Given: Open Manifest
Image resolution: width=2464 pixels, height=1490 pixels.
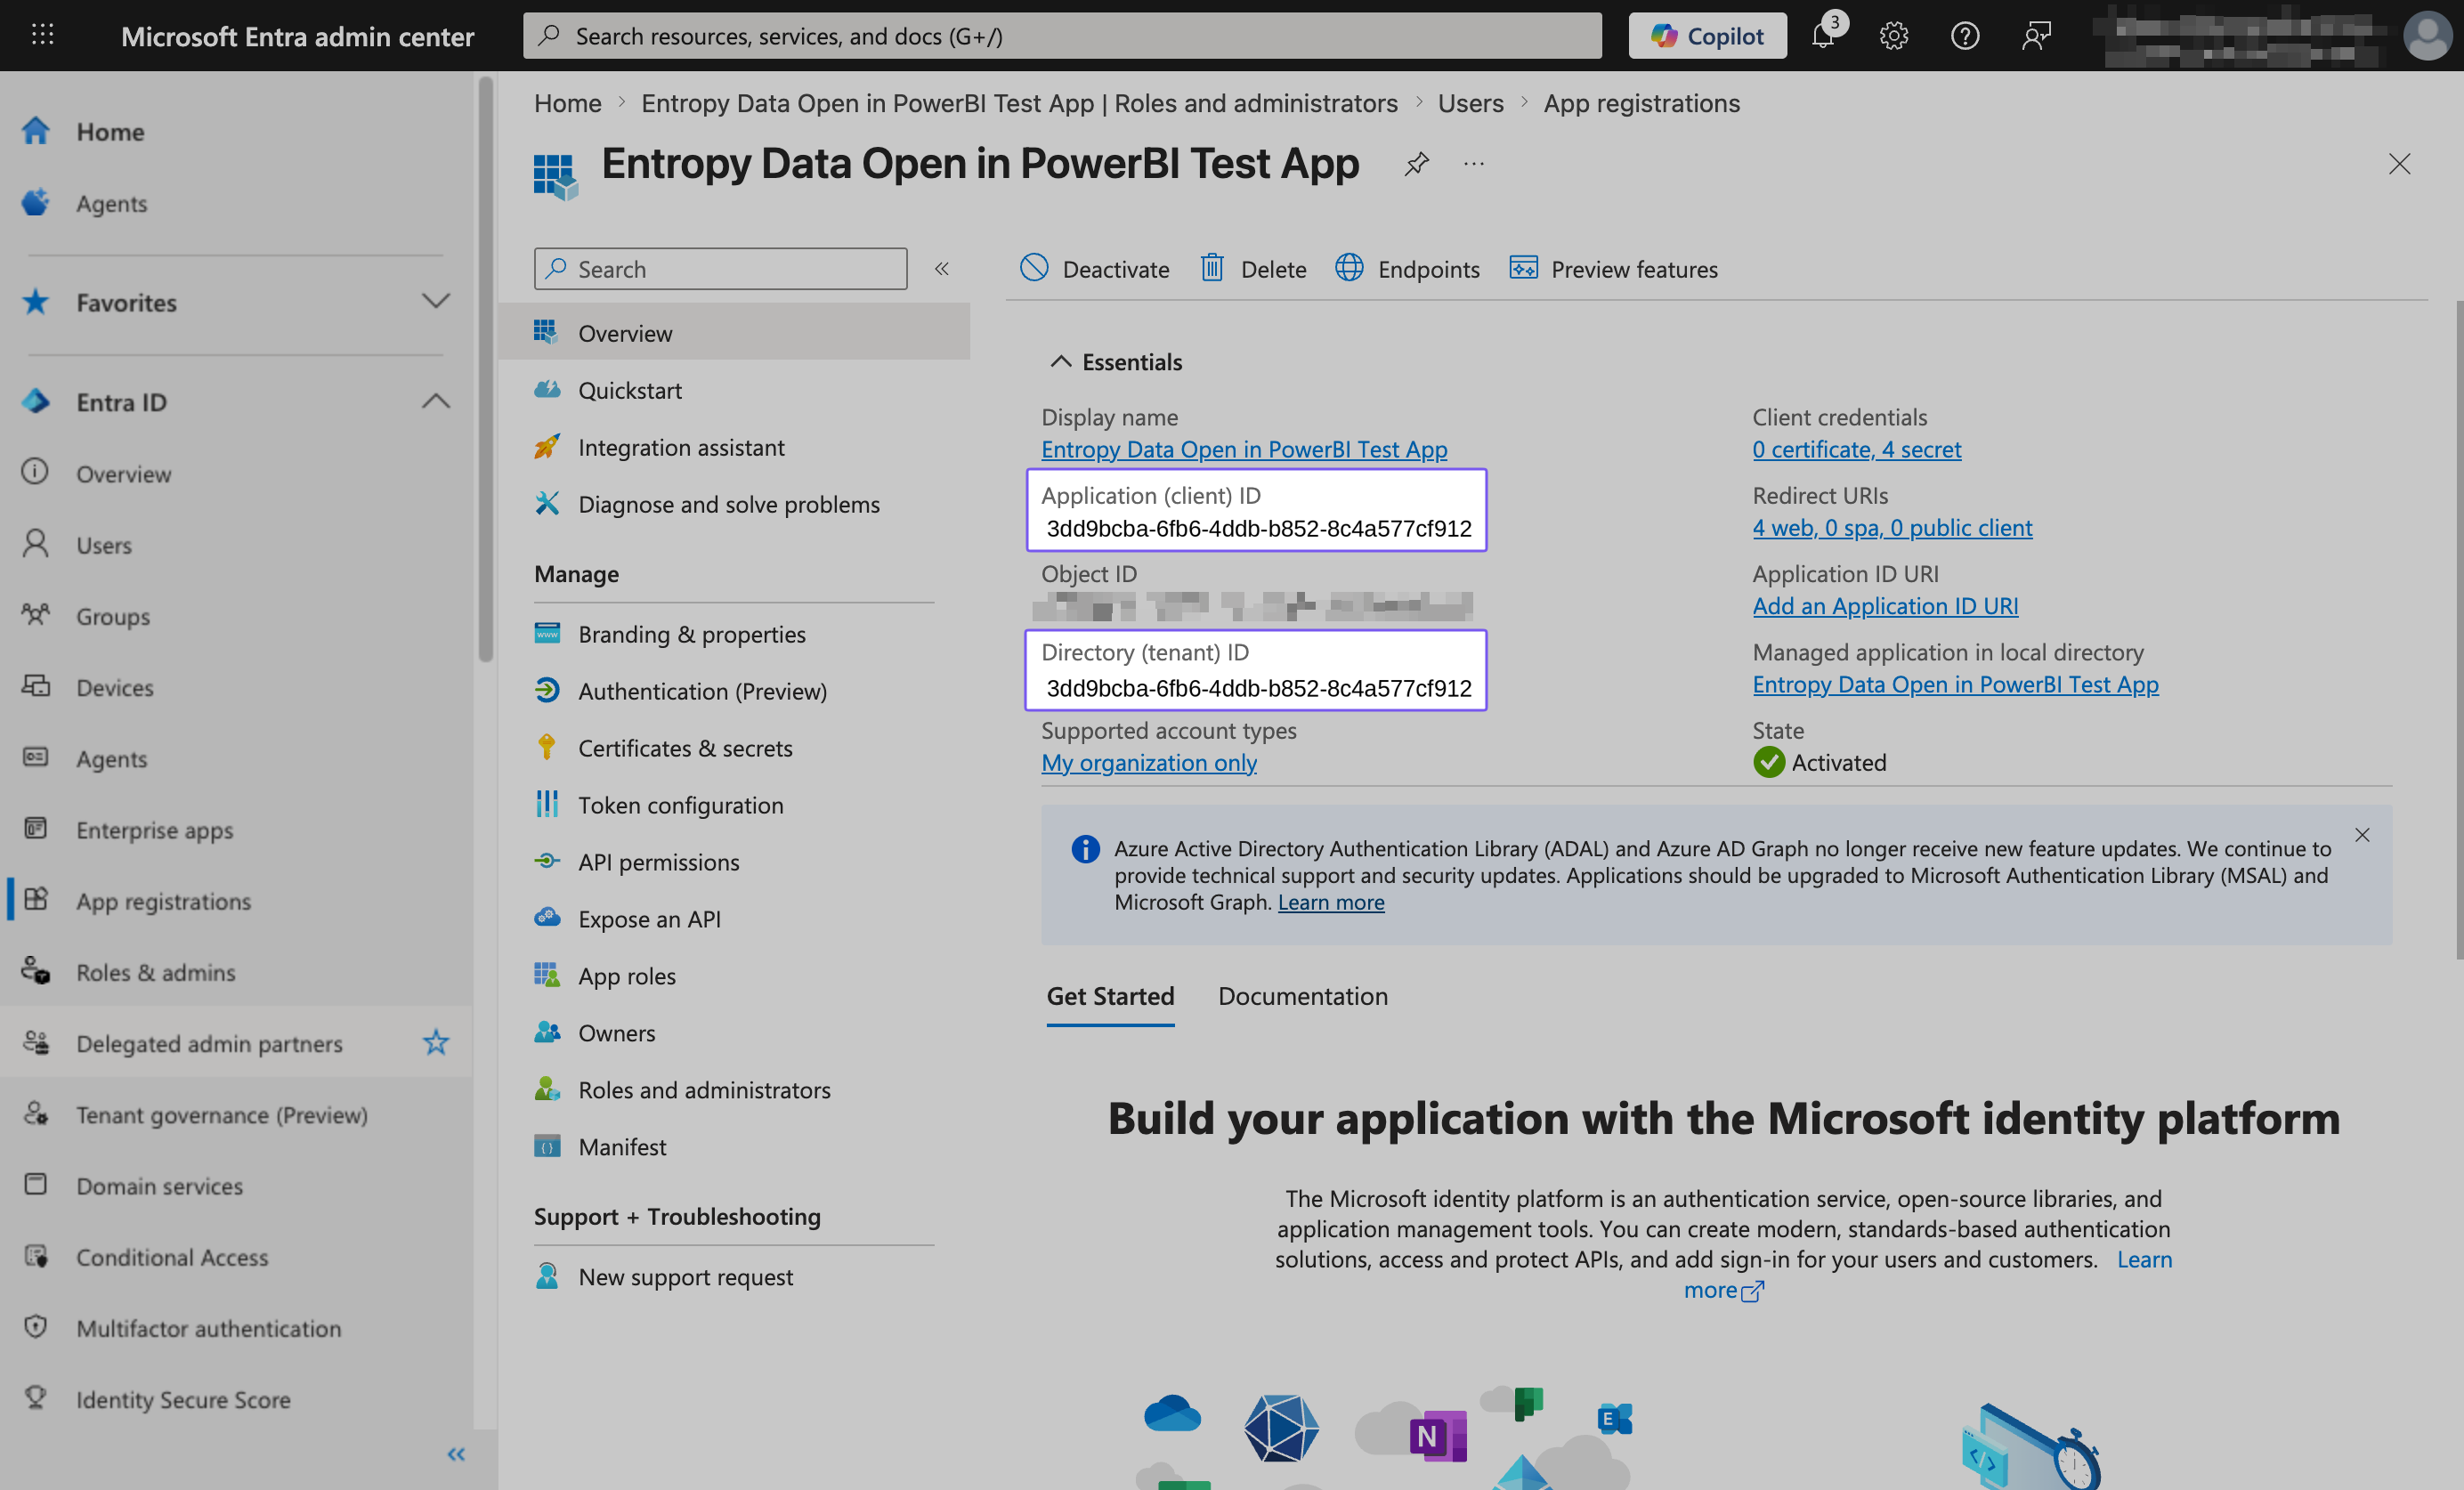Looking at the screenshot, I should [x=622, y=1146].
